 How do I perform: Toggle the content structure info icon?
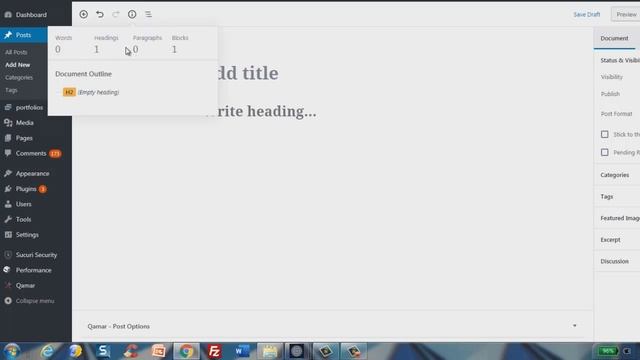tap(132, 14)
